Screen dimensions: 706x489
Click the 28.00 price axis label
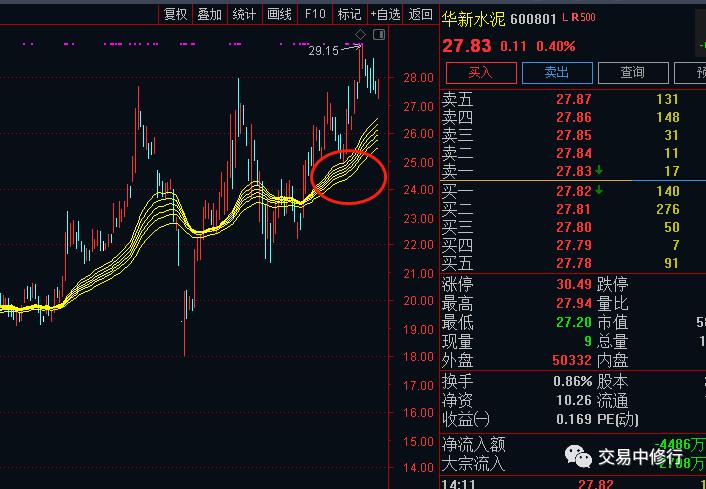(418, 77)
